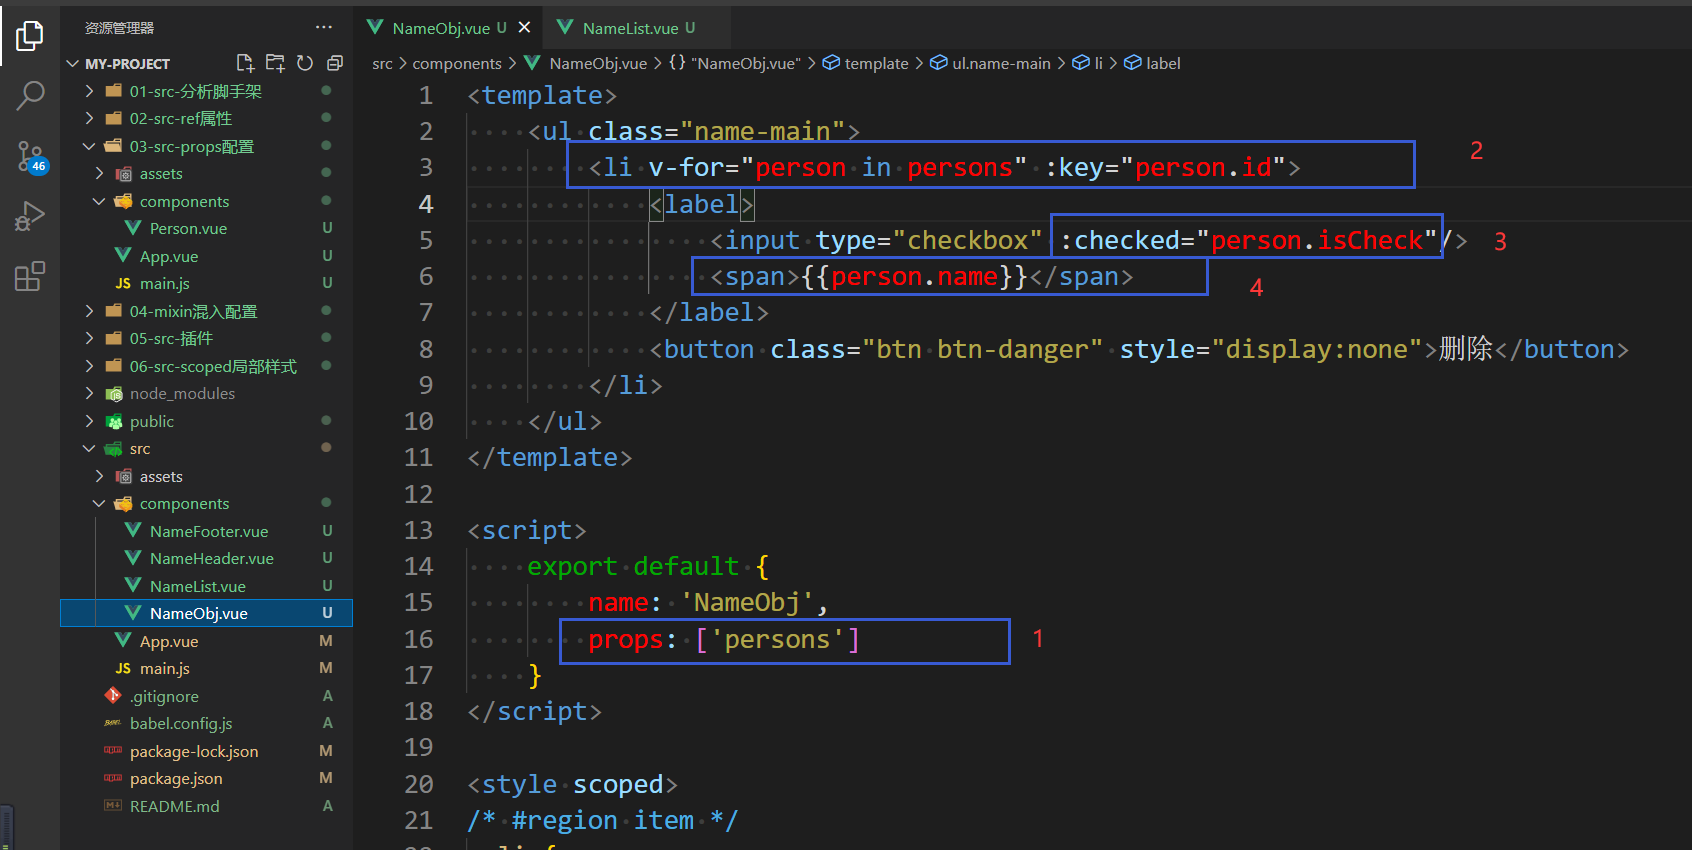Click the 'name-main' class value
The height and width of the screenshot is (850, 1692).
click(x=762, y=131)
